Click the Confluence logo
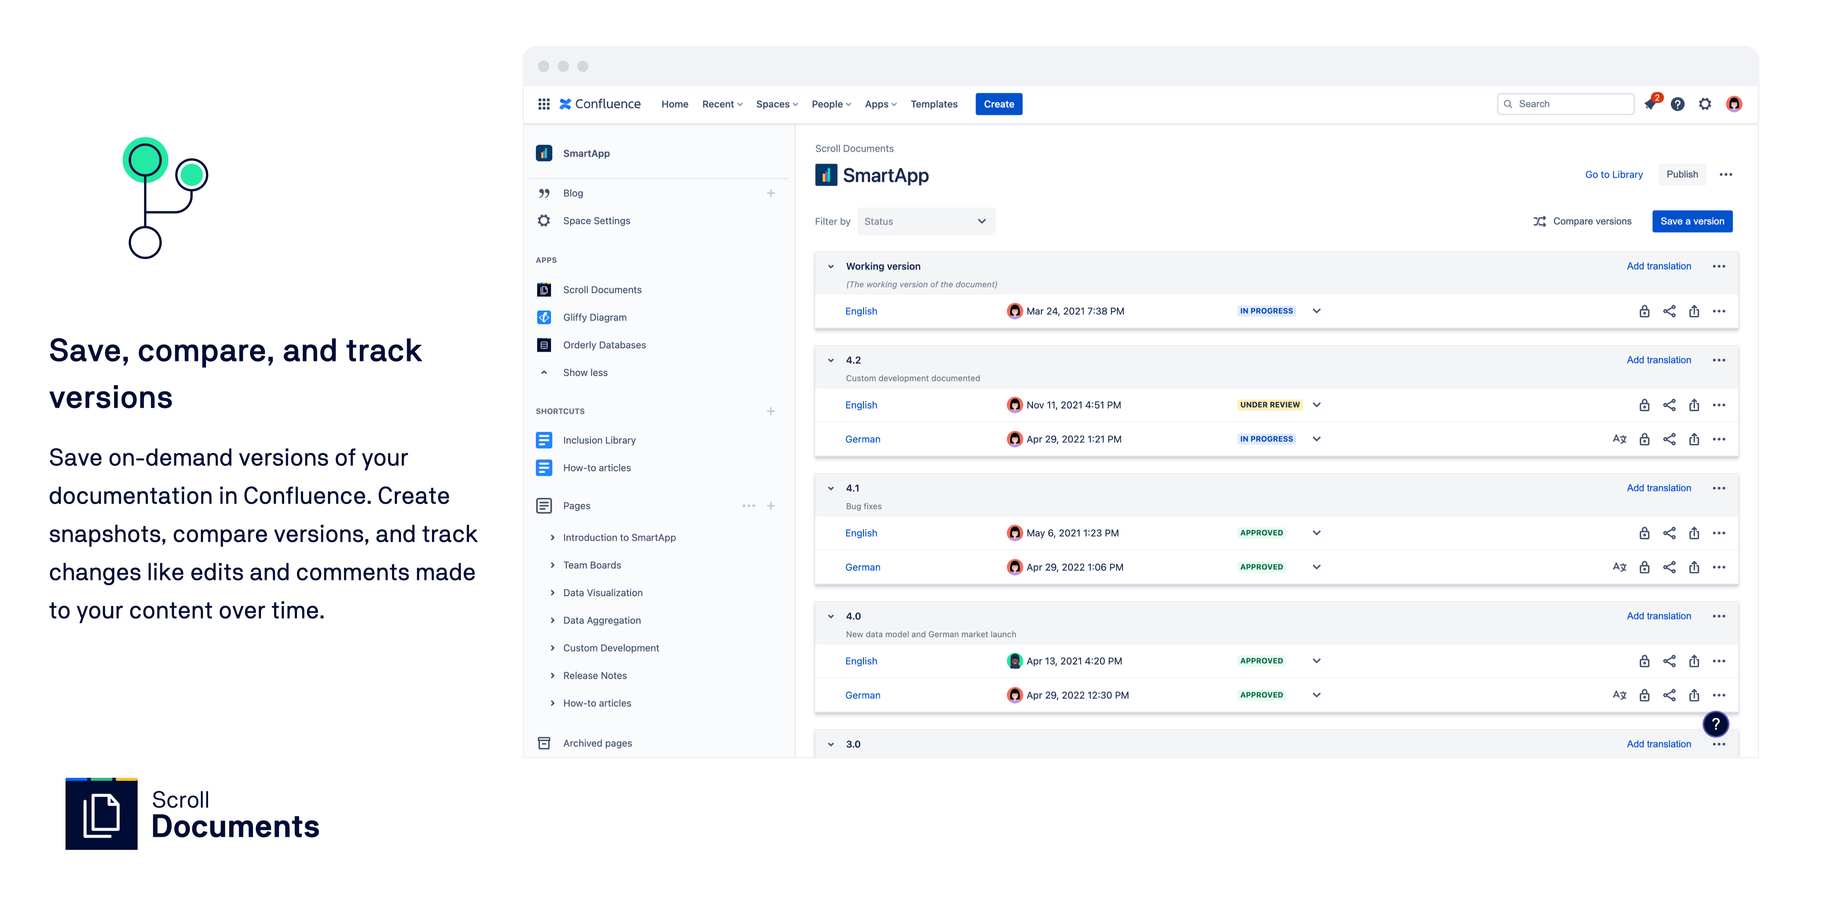This screenshot has height=900, width=1843. pos(600,104)
